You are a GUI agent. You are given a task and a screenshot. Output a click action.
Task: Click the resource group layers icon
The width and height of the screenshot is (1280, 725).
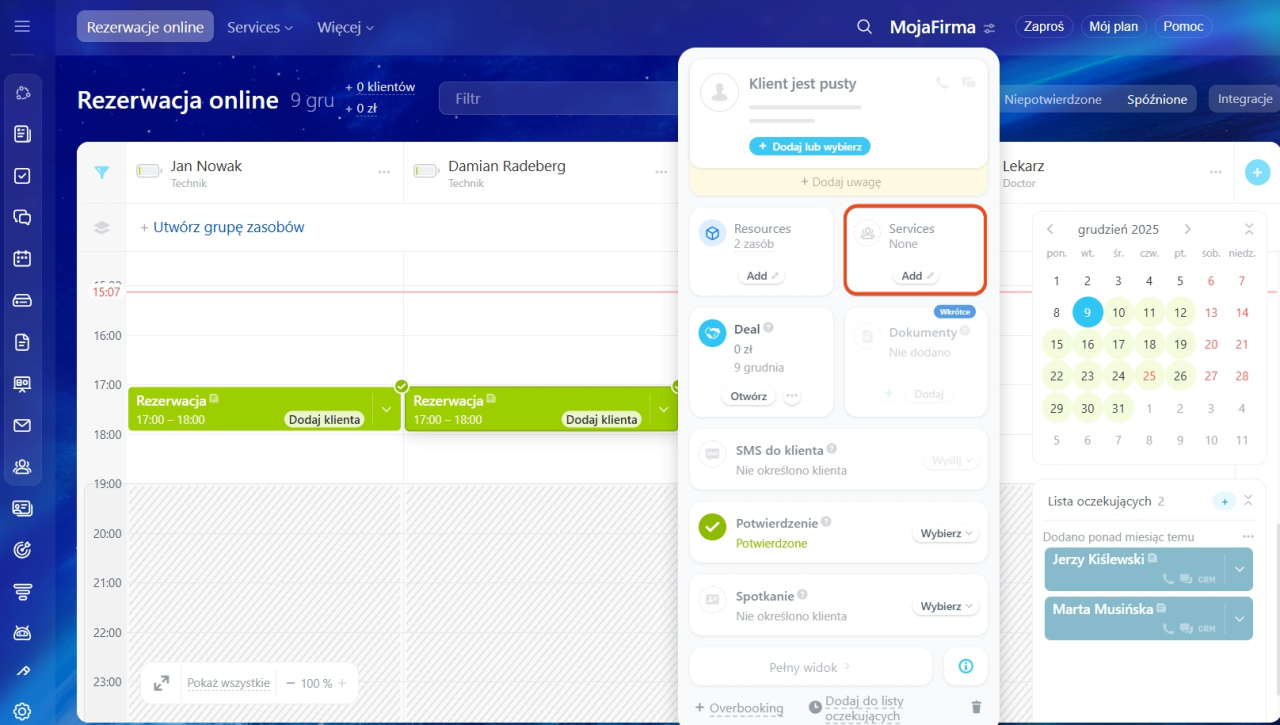[101, 227]
